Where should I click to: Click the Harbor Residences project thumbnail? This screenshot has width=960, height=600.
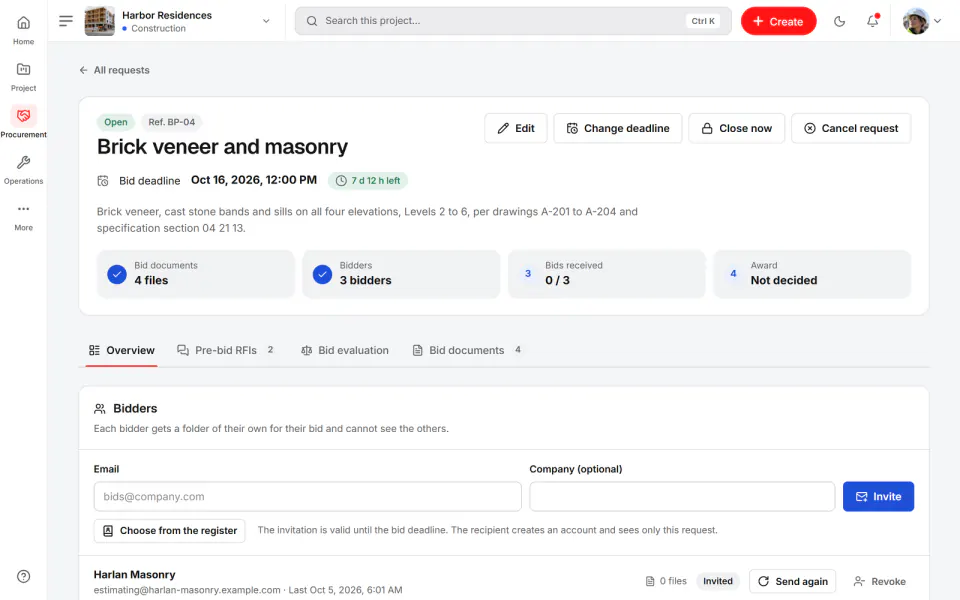pos(99,21)
